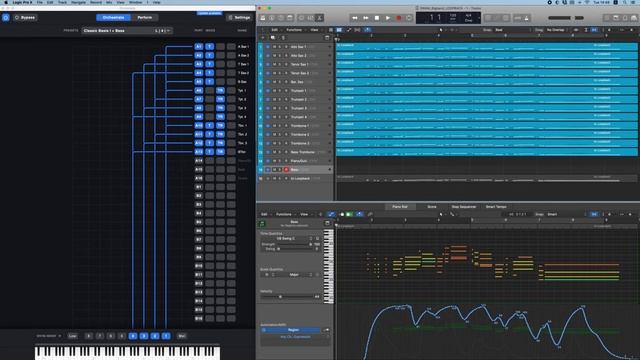The width and height of the screenshot is (640, 360).
Task: Click the blue catch playhead icon in Tracks bar
Action: pos(367,30)
